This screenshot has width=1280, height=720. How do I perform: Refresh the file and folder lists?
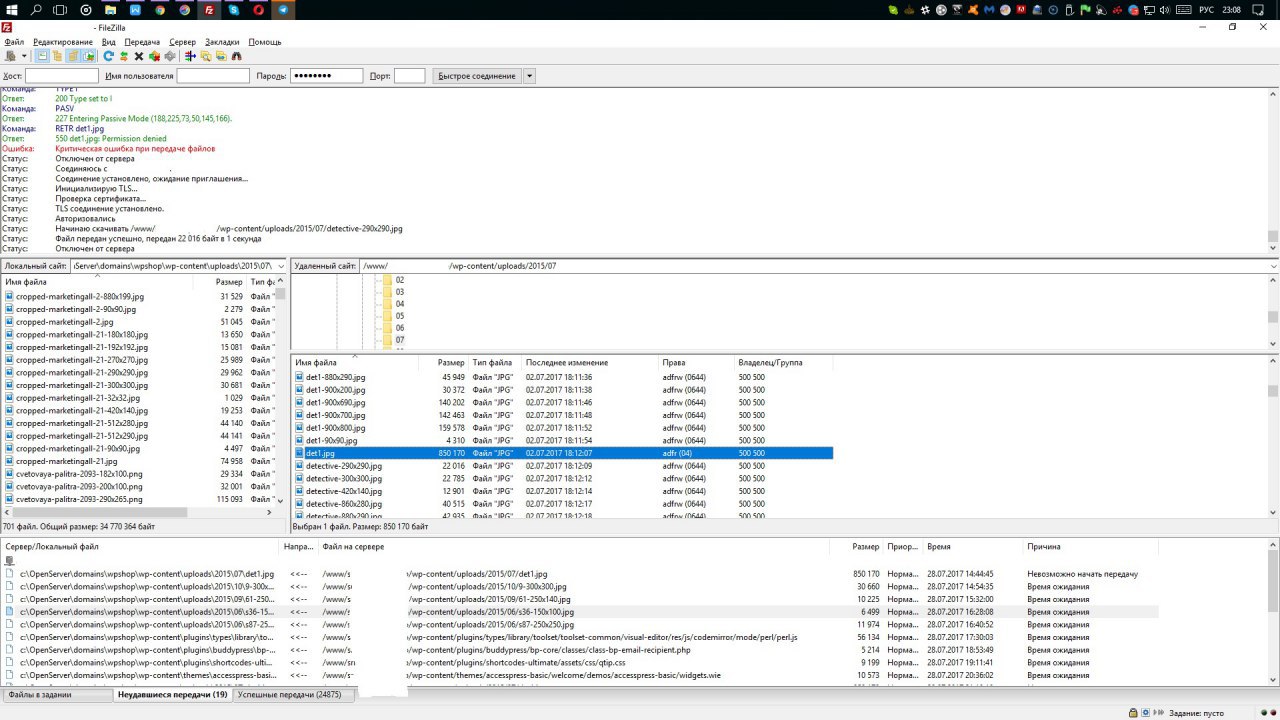click(x=108, y=56)
